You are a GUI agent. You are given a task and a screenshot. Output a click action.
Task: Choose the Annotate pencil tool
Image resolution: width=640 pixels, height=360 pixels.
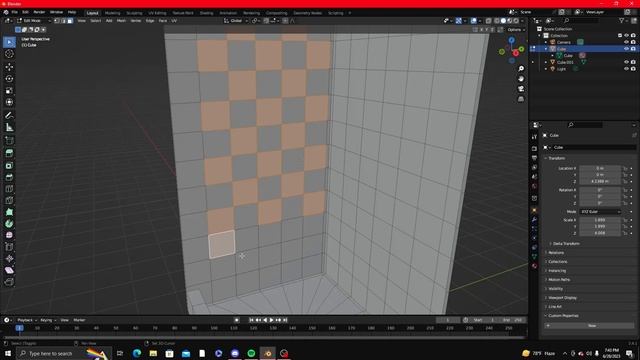(x=9, y=116)
